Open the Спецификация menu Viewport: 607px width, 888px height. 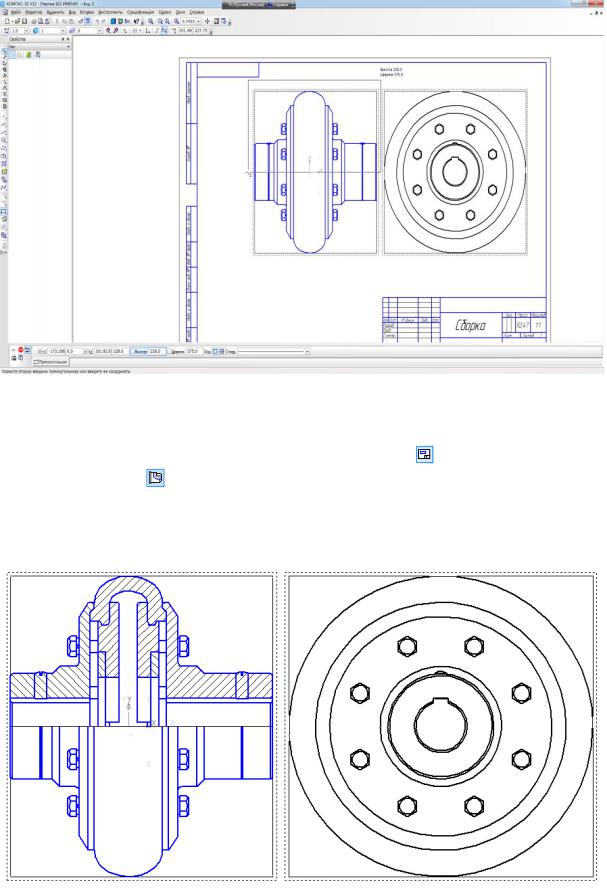tap(140, 12)
